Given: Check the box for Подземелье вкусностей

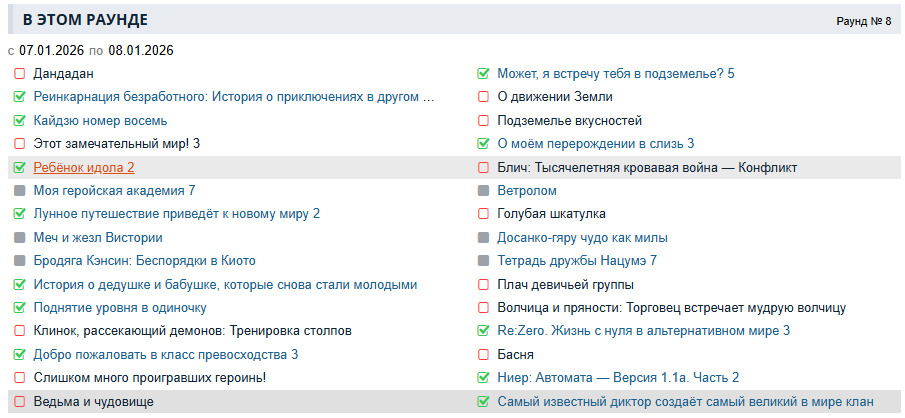Looking at the screenshot, I should pyautogui.click(x=484, y=121).
